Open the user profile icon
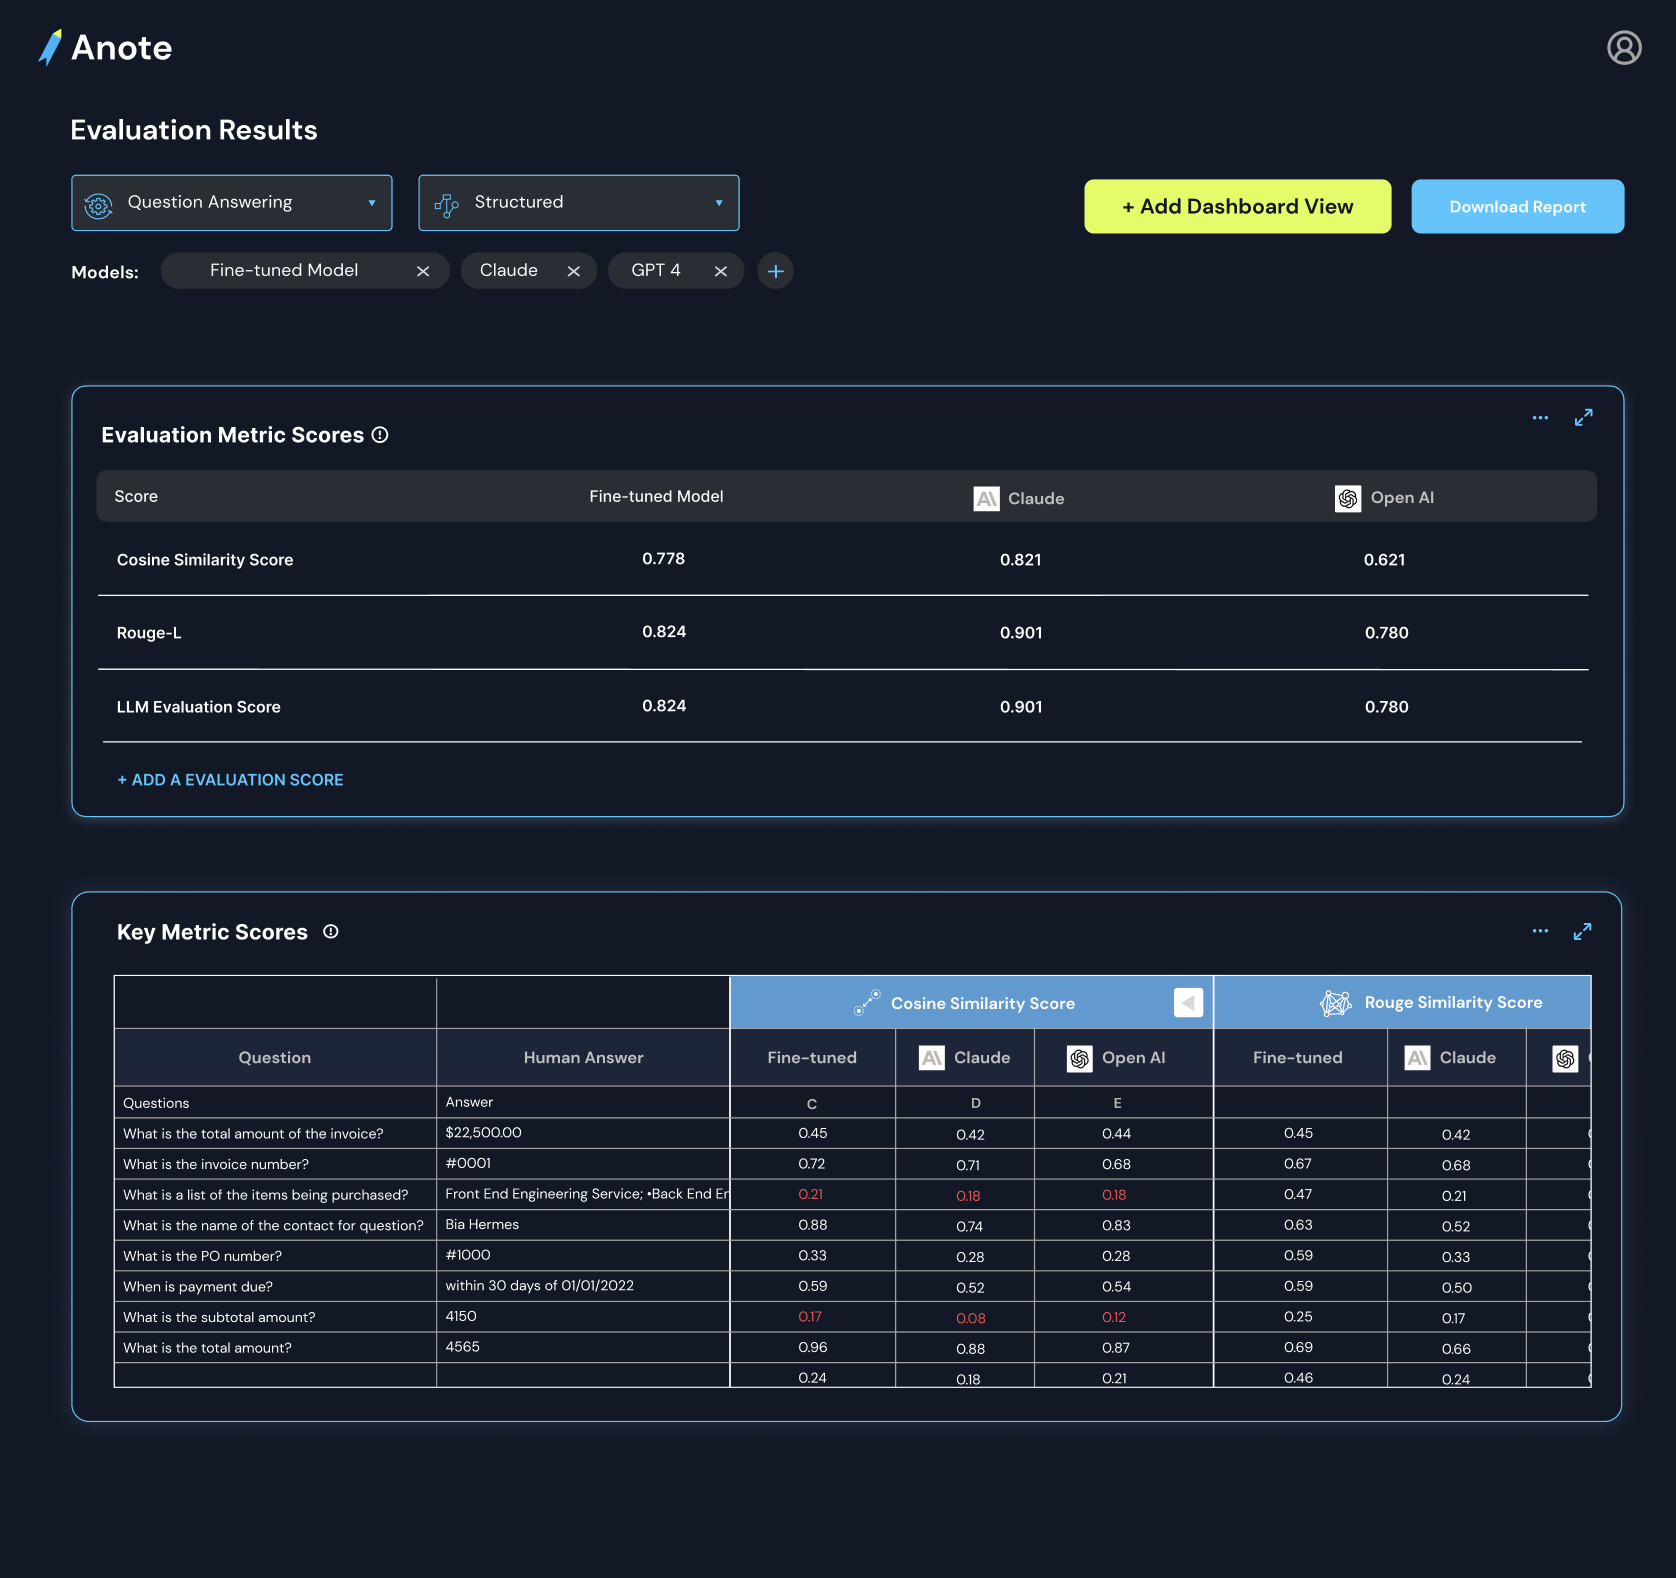 (x=1624, y=47)
